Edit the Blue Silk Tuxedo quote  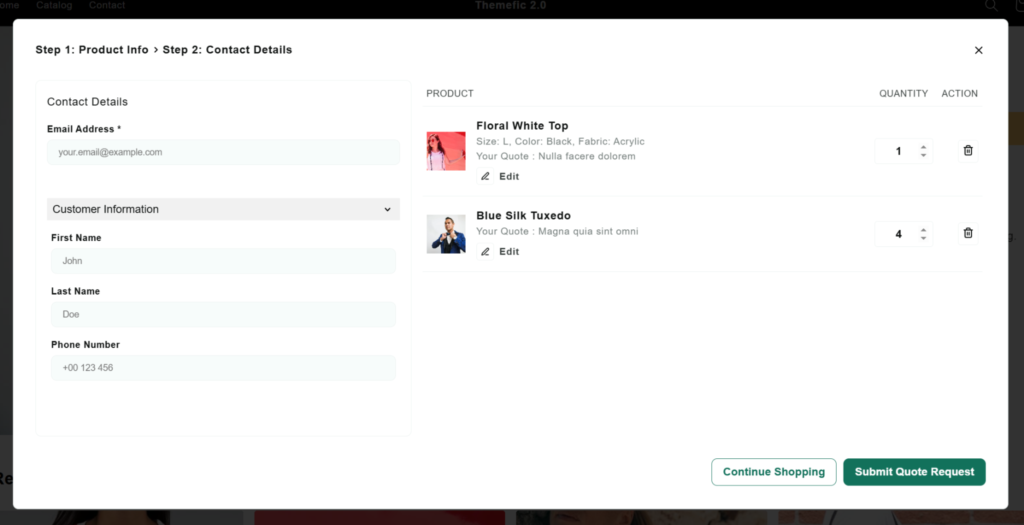500,252
